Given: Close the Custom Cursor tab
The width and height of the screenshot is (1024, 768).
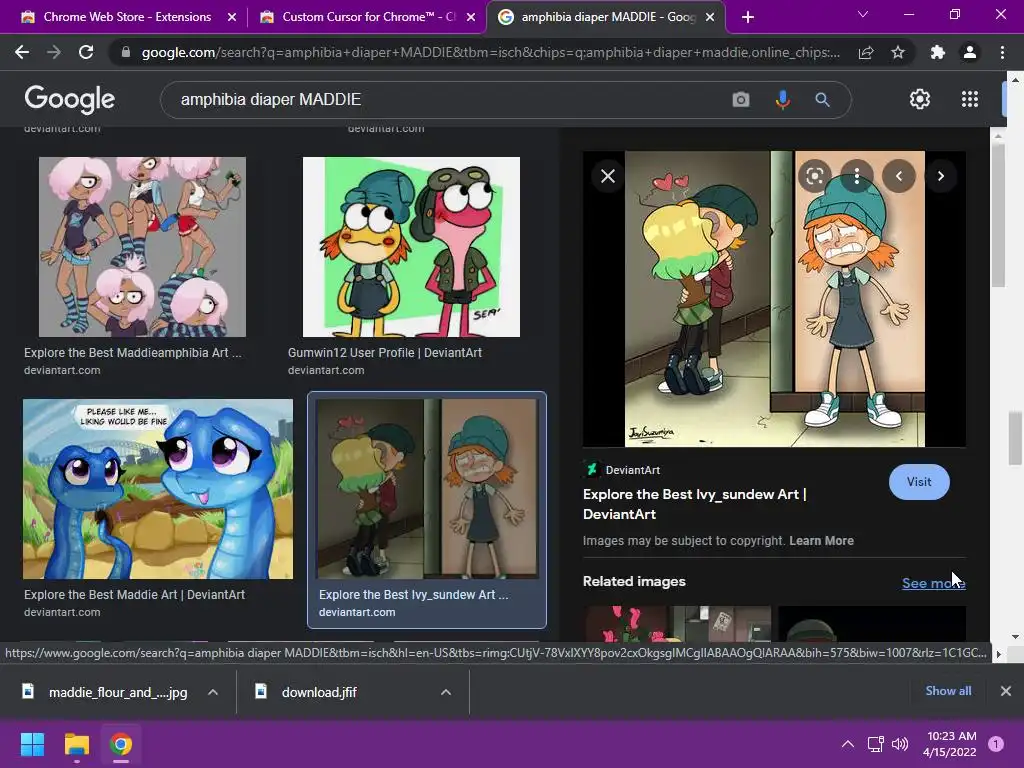Looking at the screenshot, I should pyautogui.click(x=471, y=17).
